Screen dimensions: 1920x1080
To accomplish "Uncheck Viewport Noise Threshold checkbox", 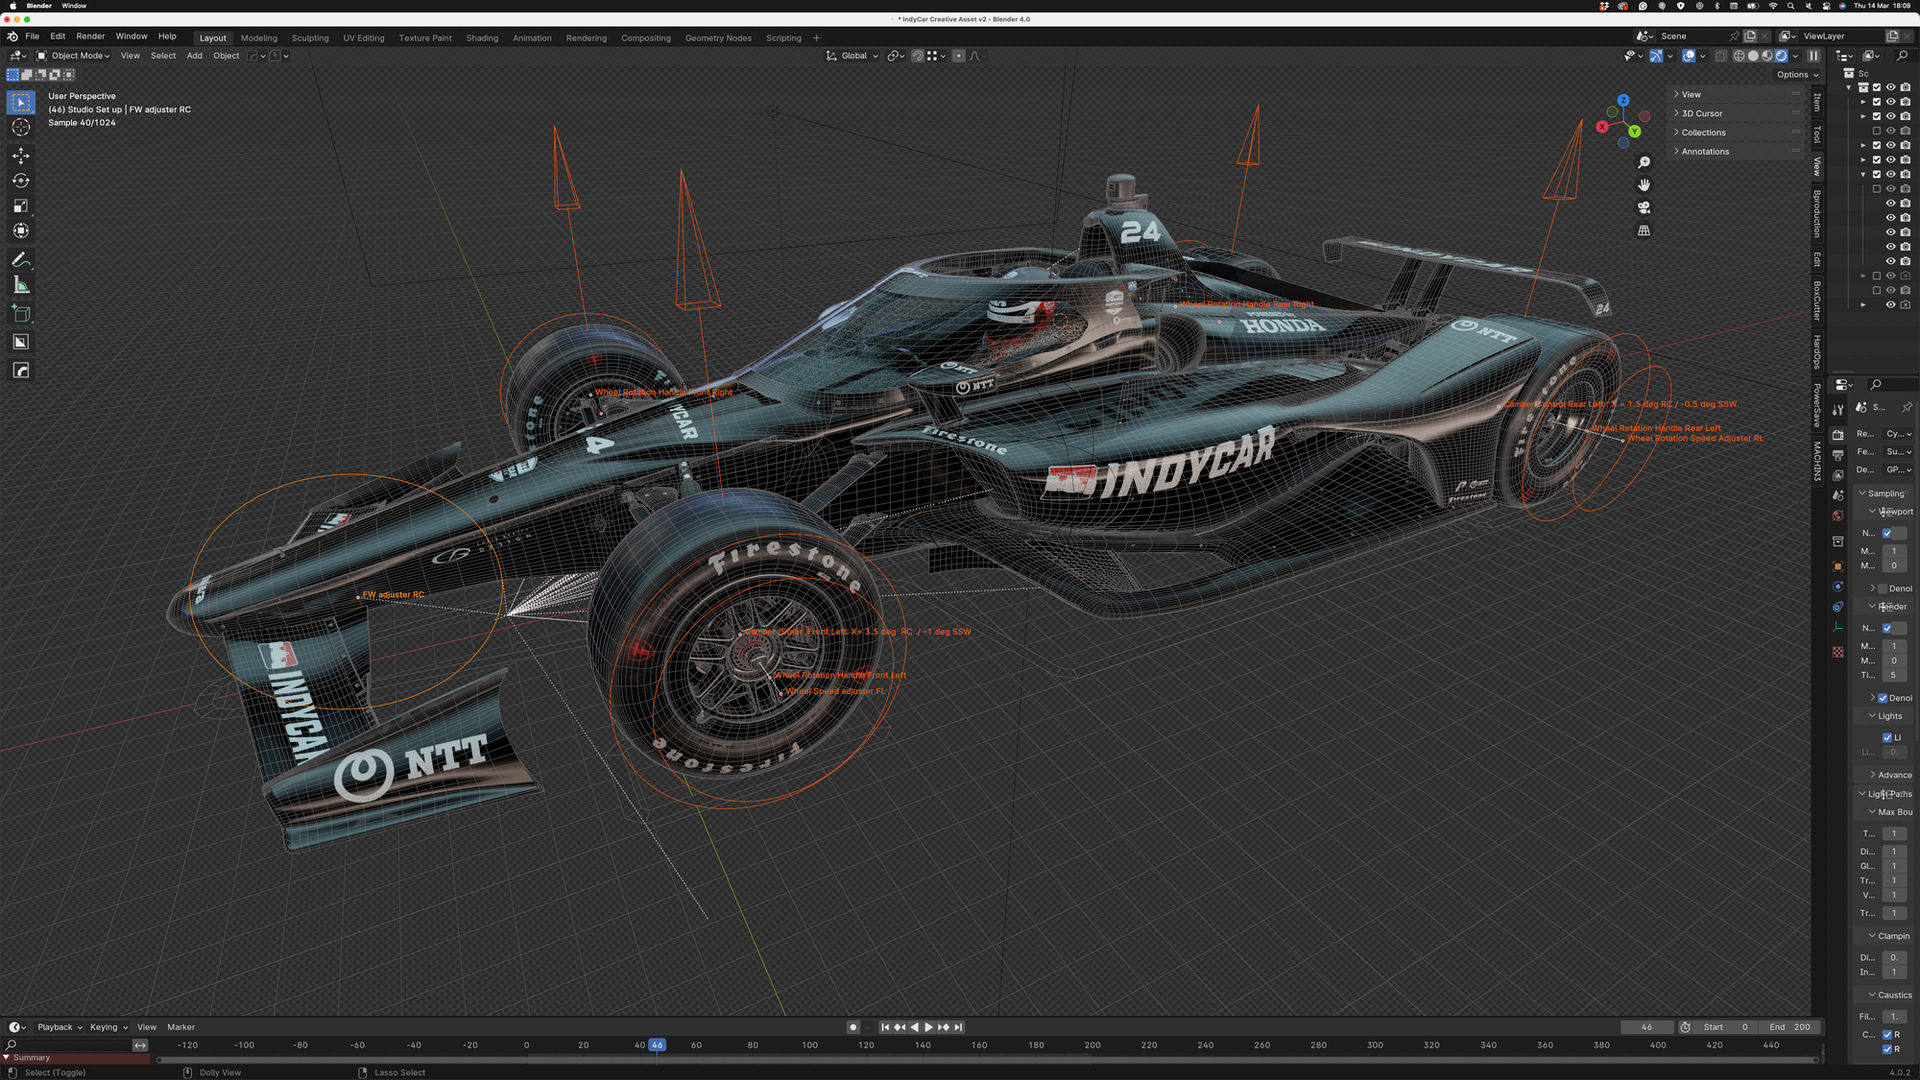I will click(x=1887, y=533).
